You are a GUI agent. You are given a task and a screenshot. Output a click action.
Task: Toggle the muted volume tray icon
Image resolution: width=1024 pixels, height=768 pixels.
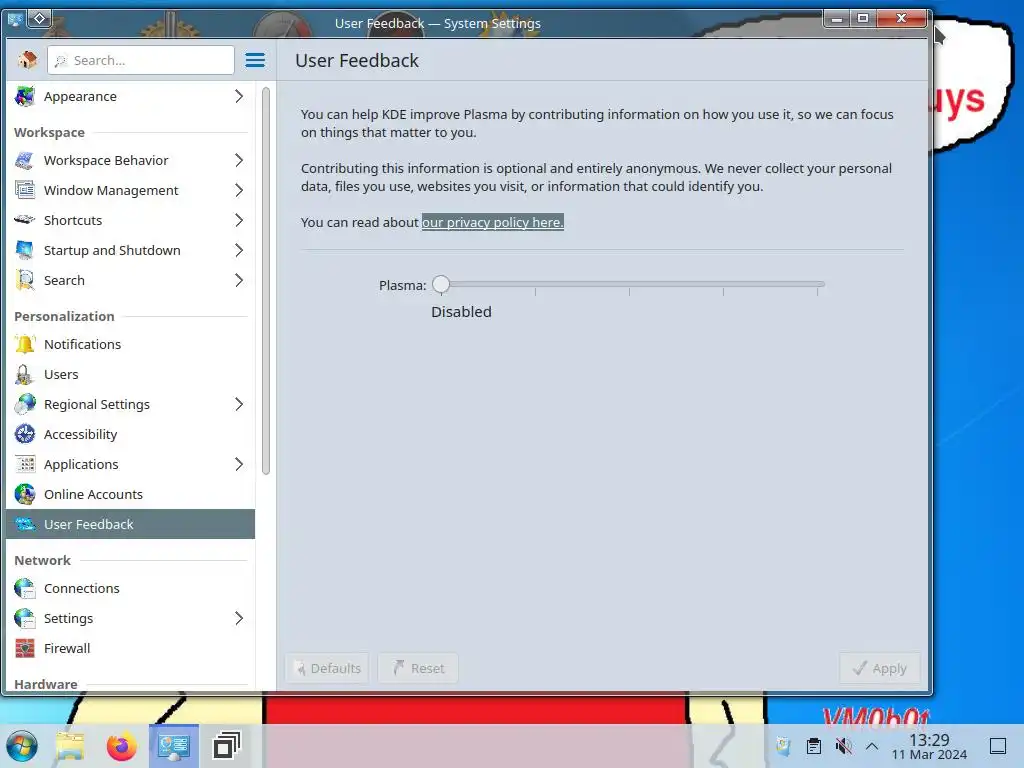[x=843, y=746]
